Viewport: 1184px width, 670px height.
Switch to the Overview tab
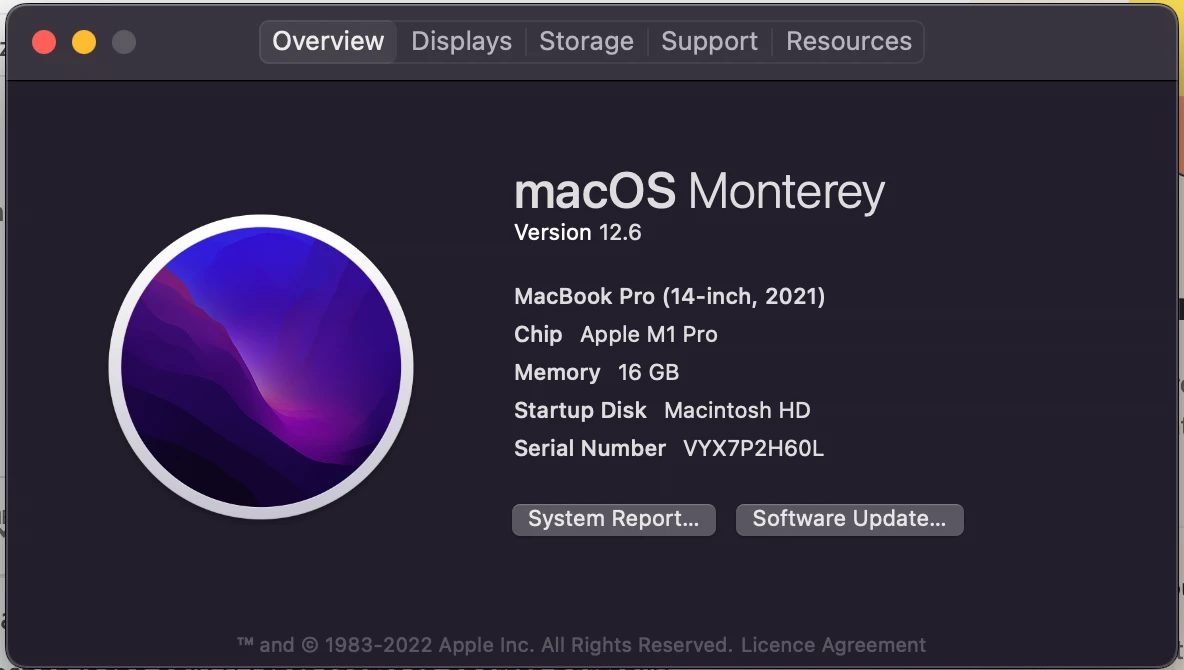(x=328, y=42)
